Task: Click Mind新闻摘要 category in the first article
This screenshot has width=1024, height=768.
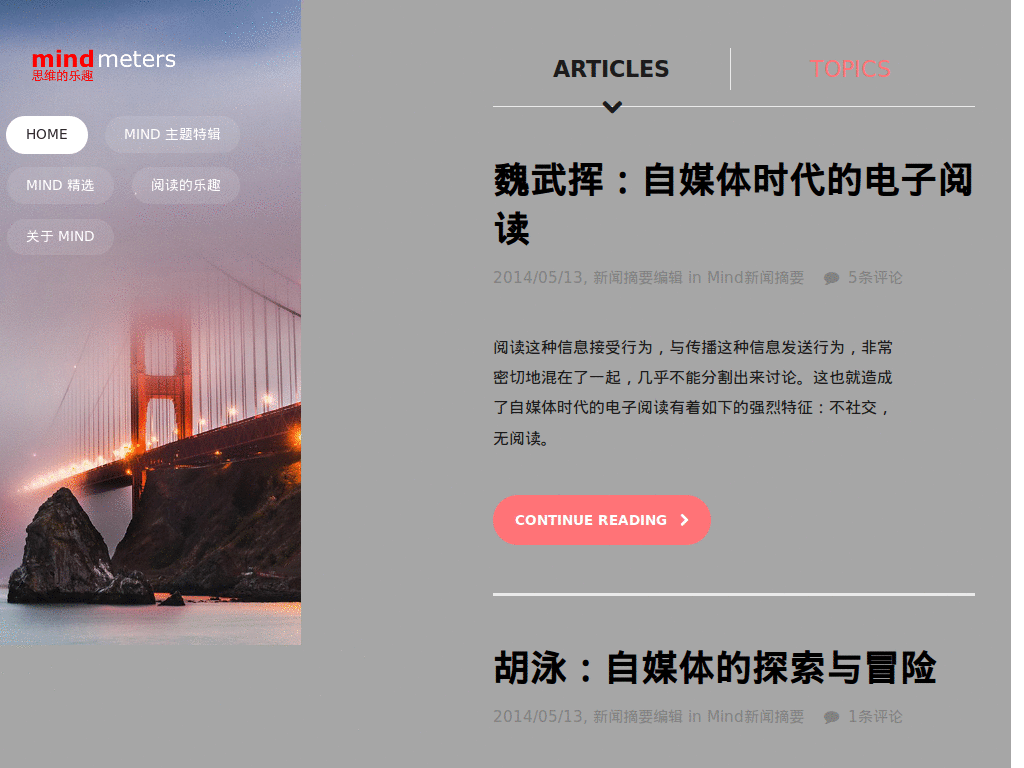Action: click(x=756, y=278)
